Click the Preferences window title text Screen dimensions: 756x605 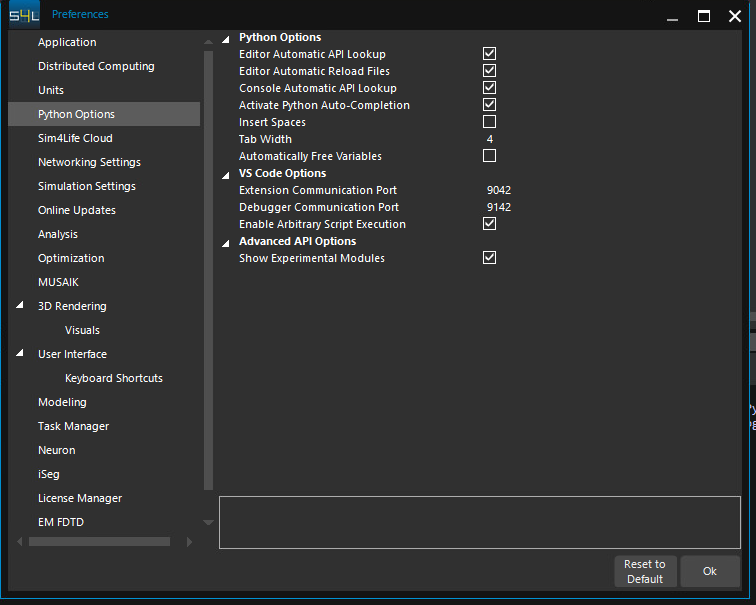[80, 14]
